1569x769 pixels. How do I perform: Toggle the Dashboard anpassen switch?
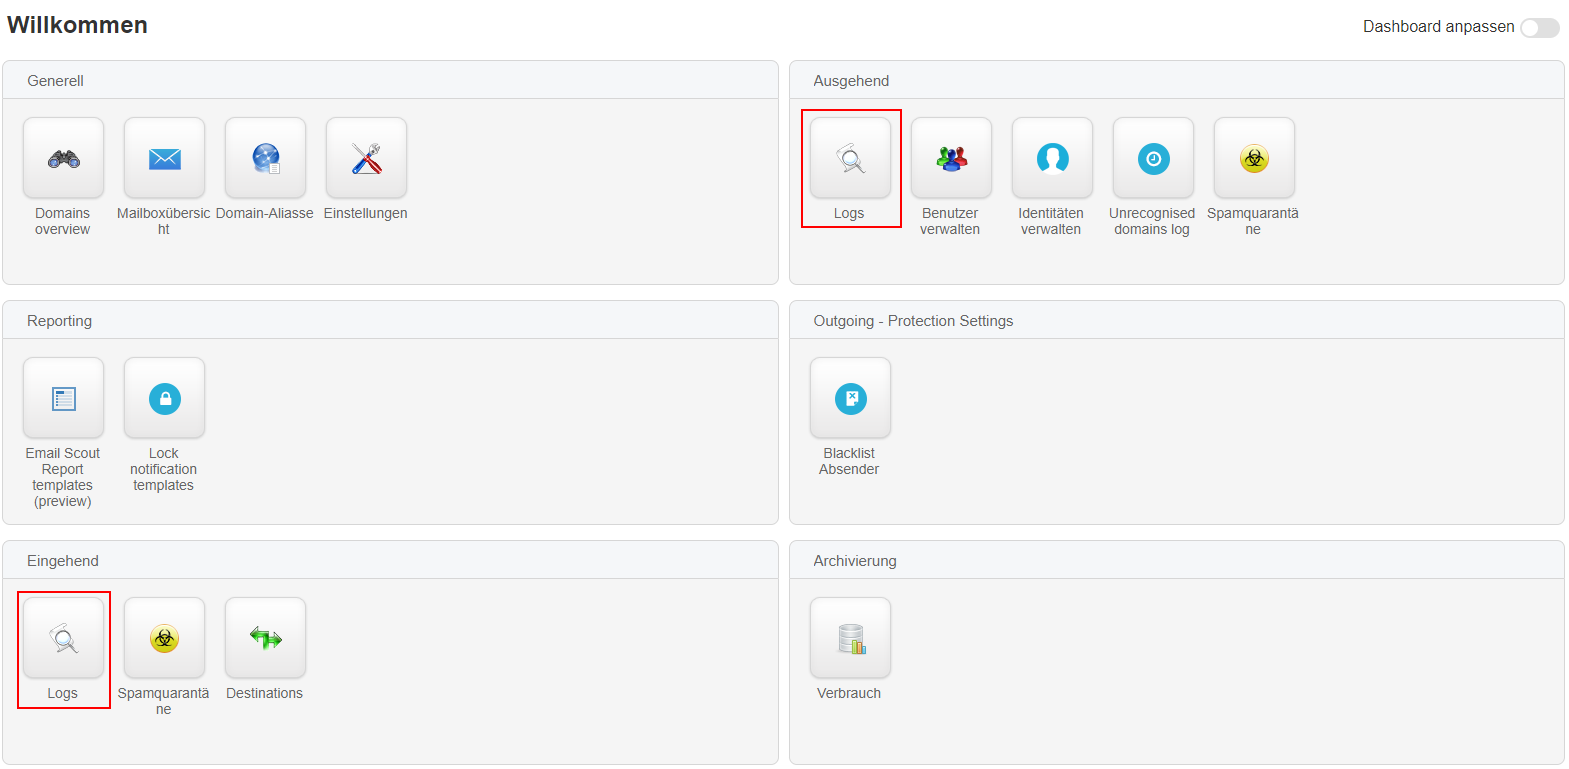1539,28
